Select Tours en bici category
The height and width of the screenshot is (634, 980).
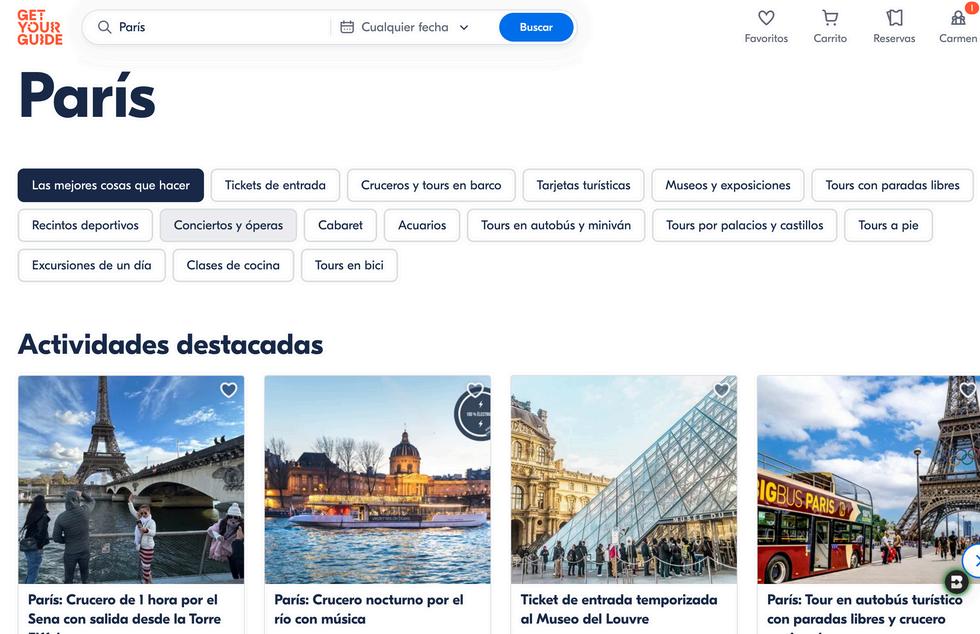349,265
